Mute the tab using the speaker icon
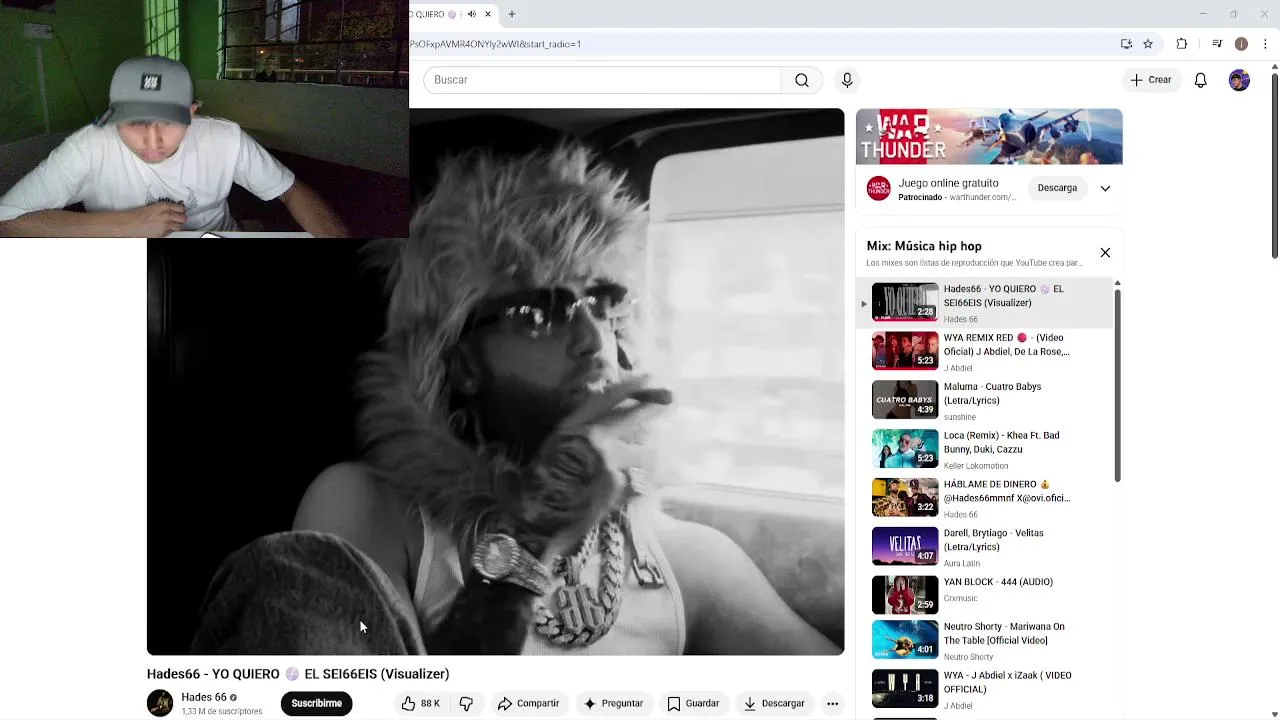This screenshot has height=720, width=1280. pos(471,14)
